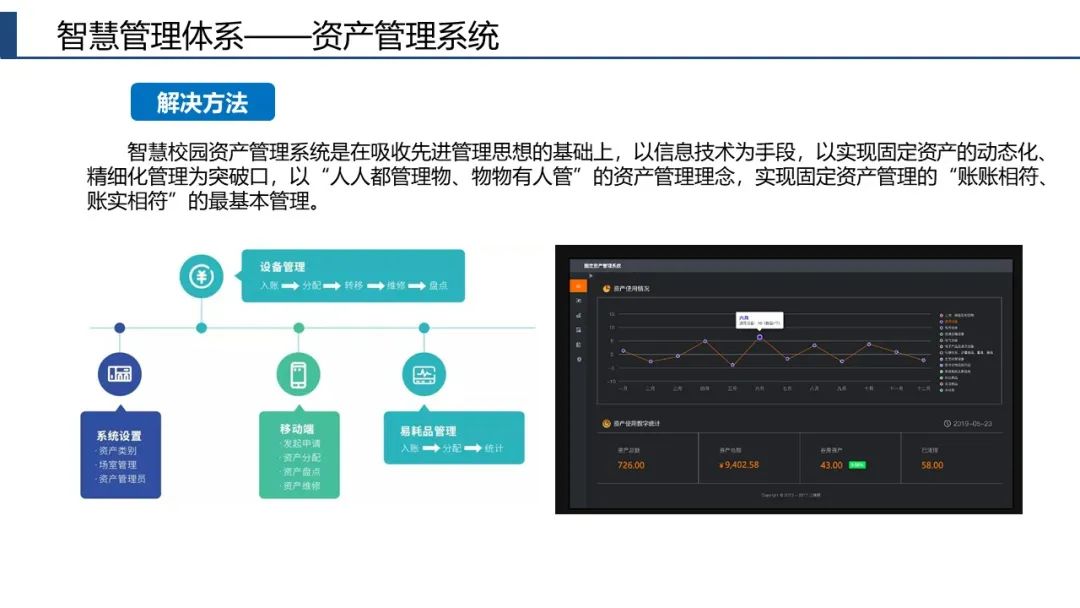Toggle the last legend entry of the chart

[x=948, y=390]
